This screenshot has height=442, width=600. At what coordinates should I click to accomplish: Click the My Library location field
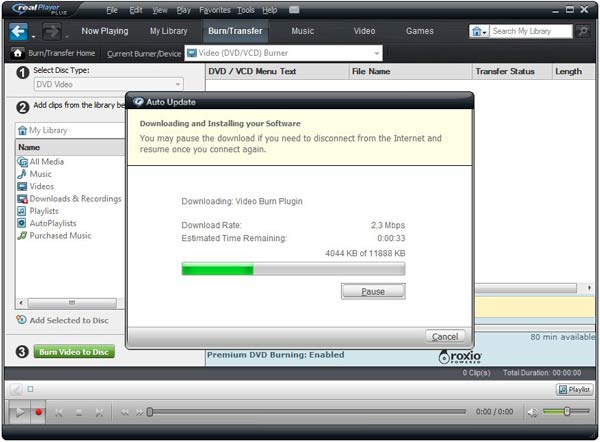pos(70,130)
